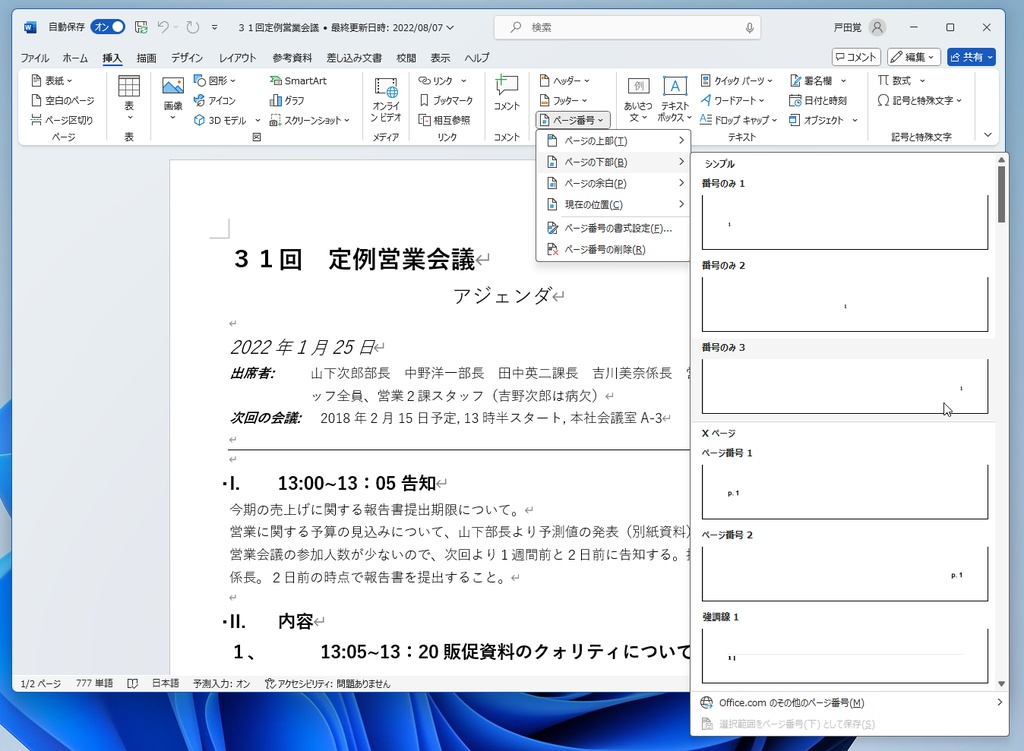The height and width of the screenshot is (751, 1024).
Task: Expand the ヘッダー dropdown
Action: (566, 80)
